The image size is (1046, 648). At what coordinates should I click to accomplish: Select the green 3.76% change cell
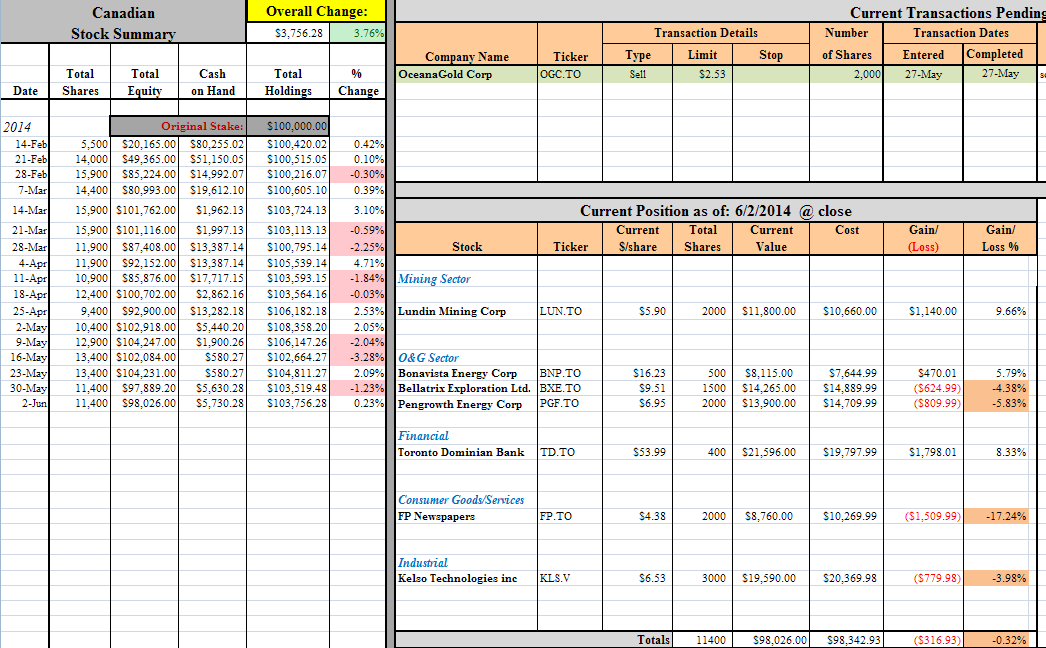pos(358,33)
